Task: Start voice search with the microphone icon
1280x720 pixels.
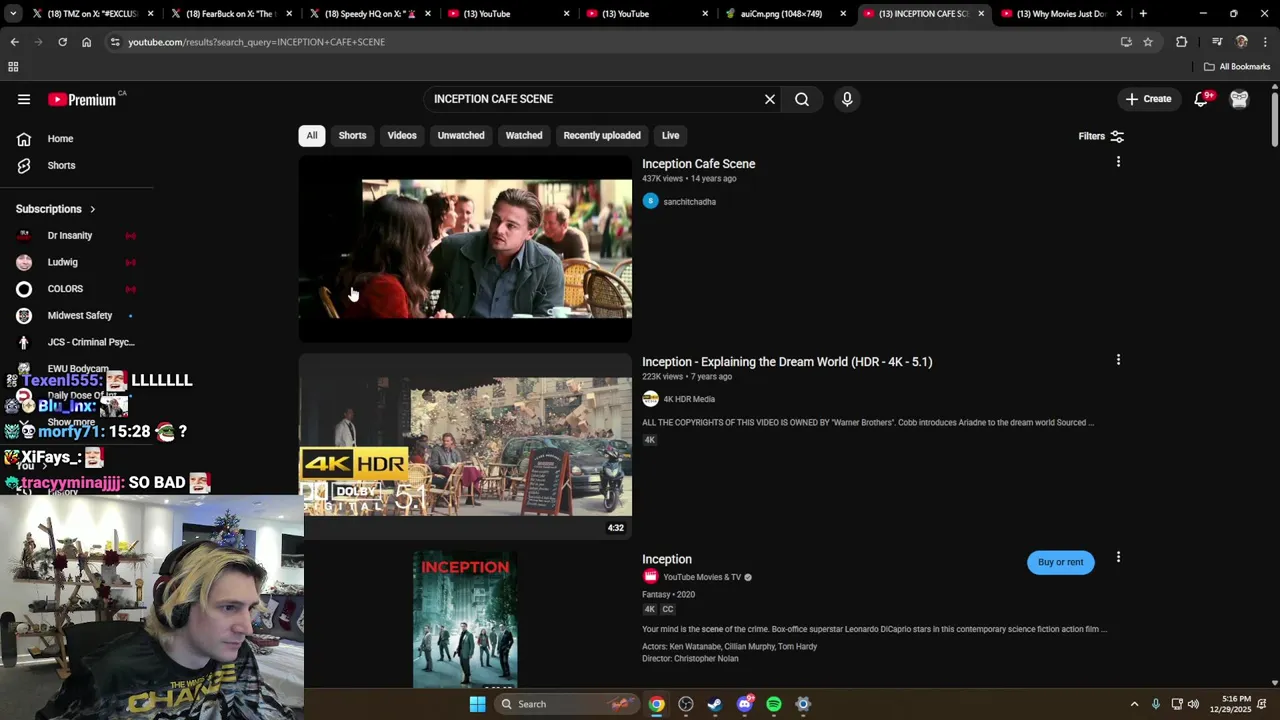Action: [847, 99]
